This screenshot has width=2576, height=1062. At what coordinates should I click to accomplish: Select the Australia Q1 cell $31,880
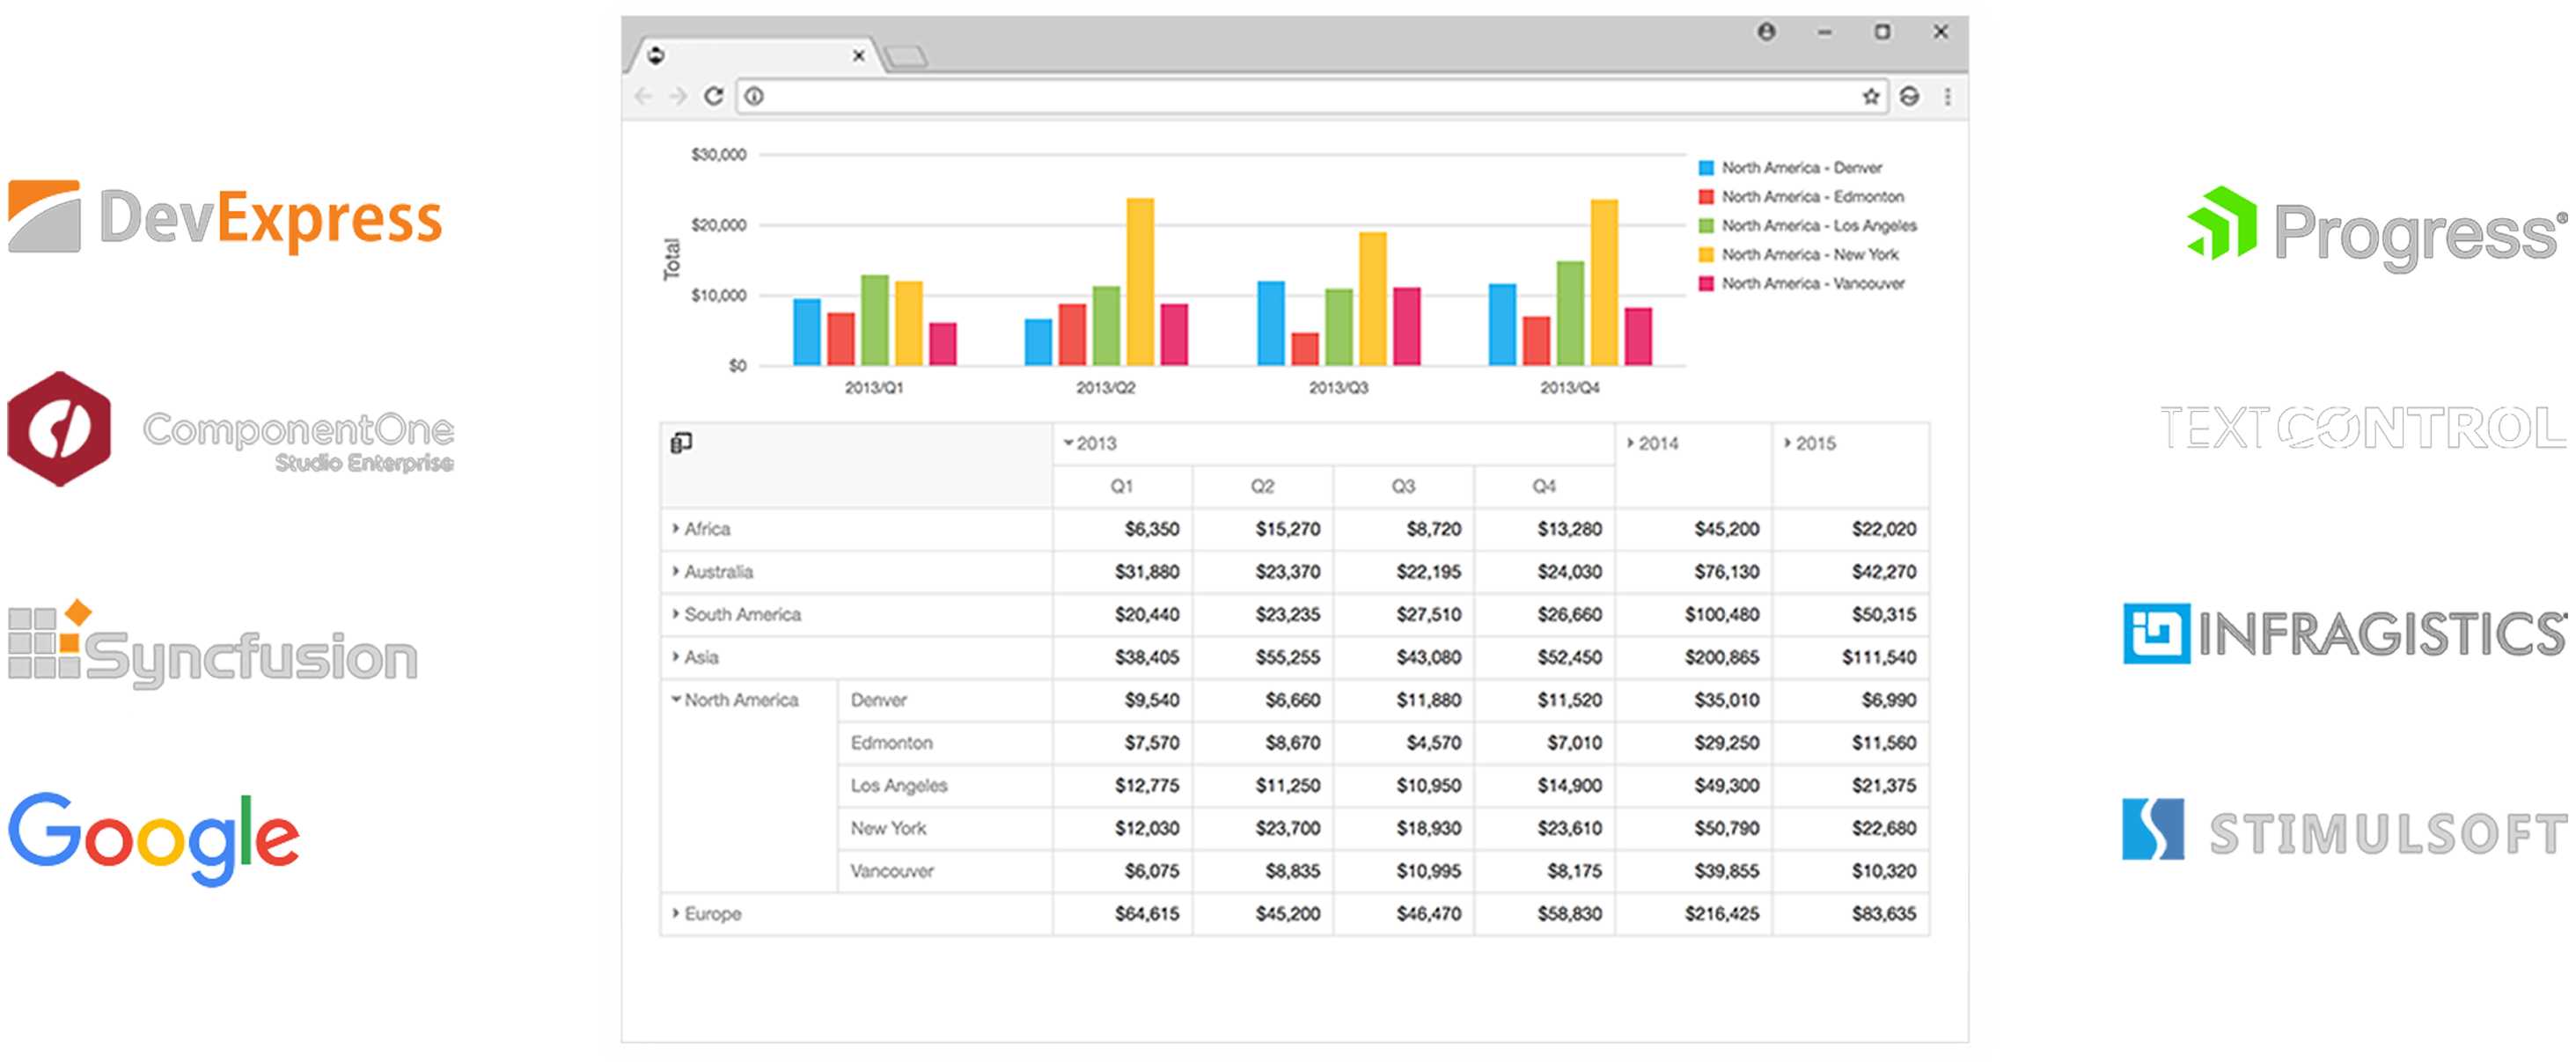(1122, 571)
